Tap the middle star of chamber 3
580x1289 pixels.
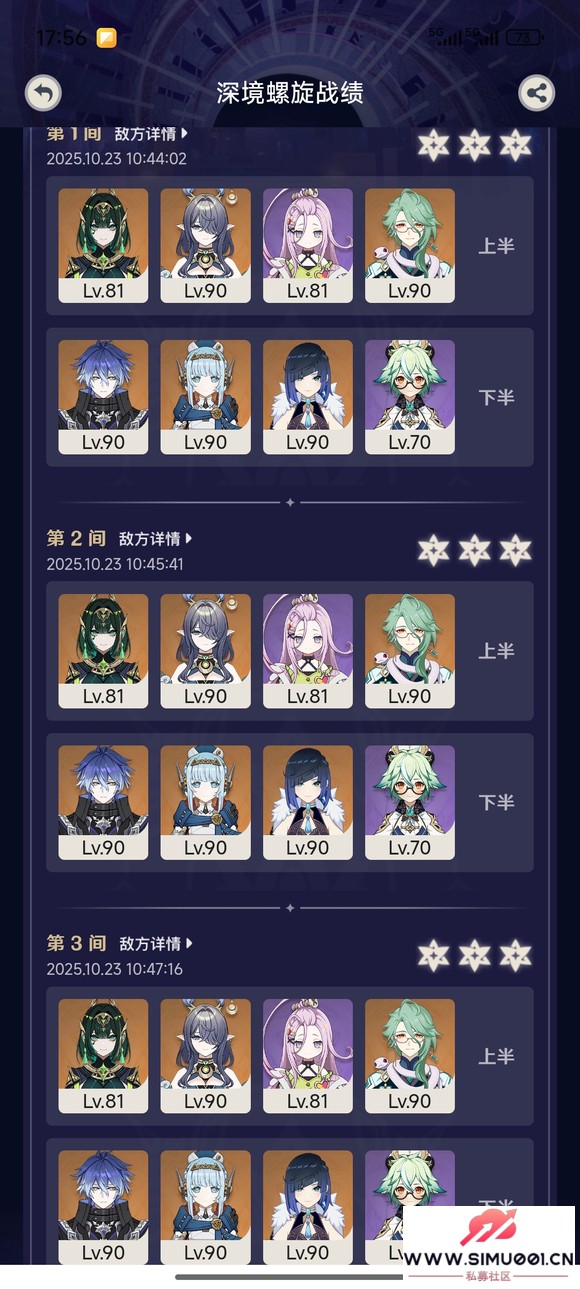click(474, 955)
